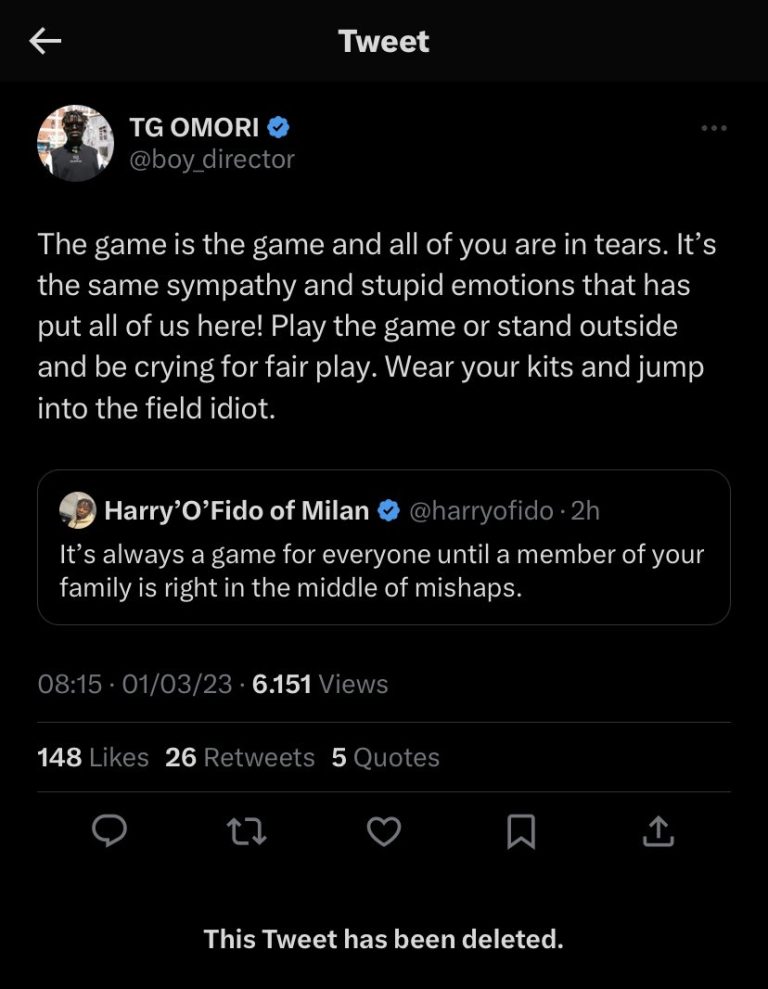Tap the TG OMORI display name

pyautogui.click(x=194, y=127)
